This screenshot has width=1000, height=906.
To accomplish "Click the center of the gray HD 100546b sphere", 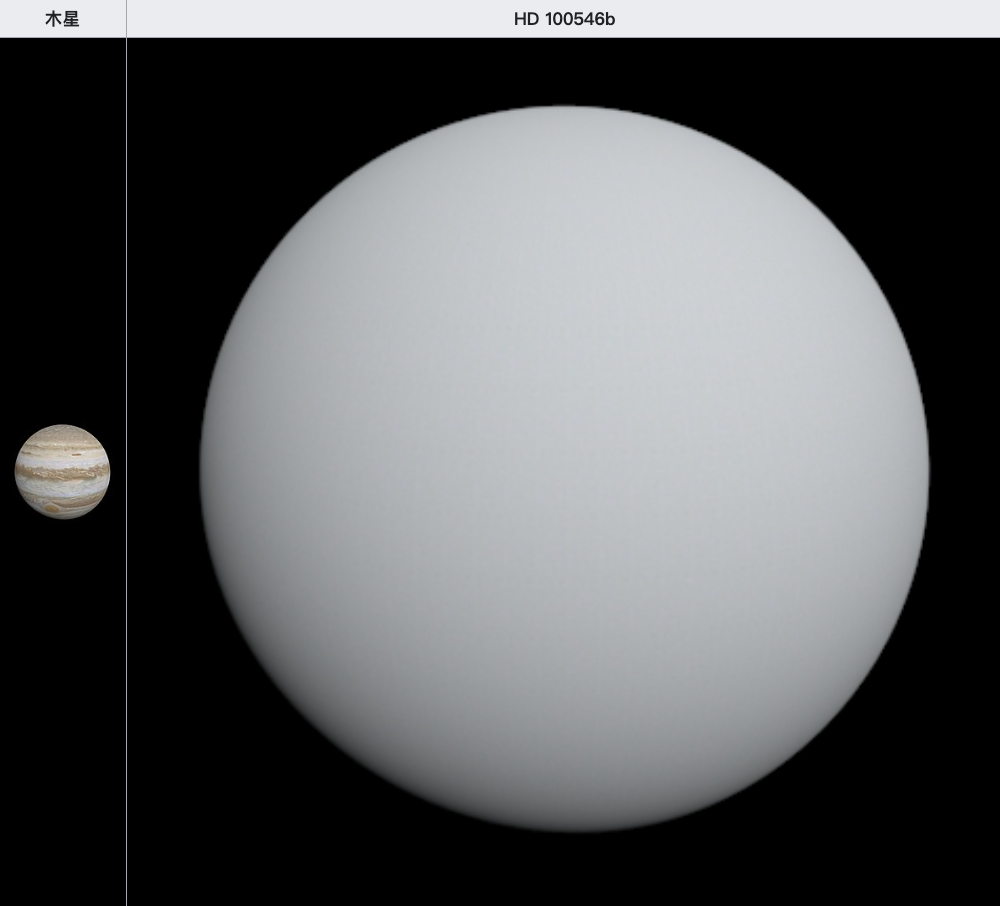I will [x=564, y=468].
